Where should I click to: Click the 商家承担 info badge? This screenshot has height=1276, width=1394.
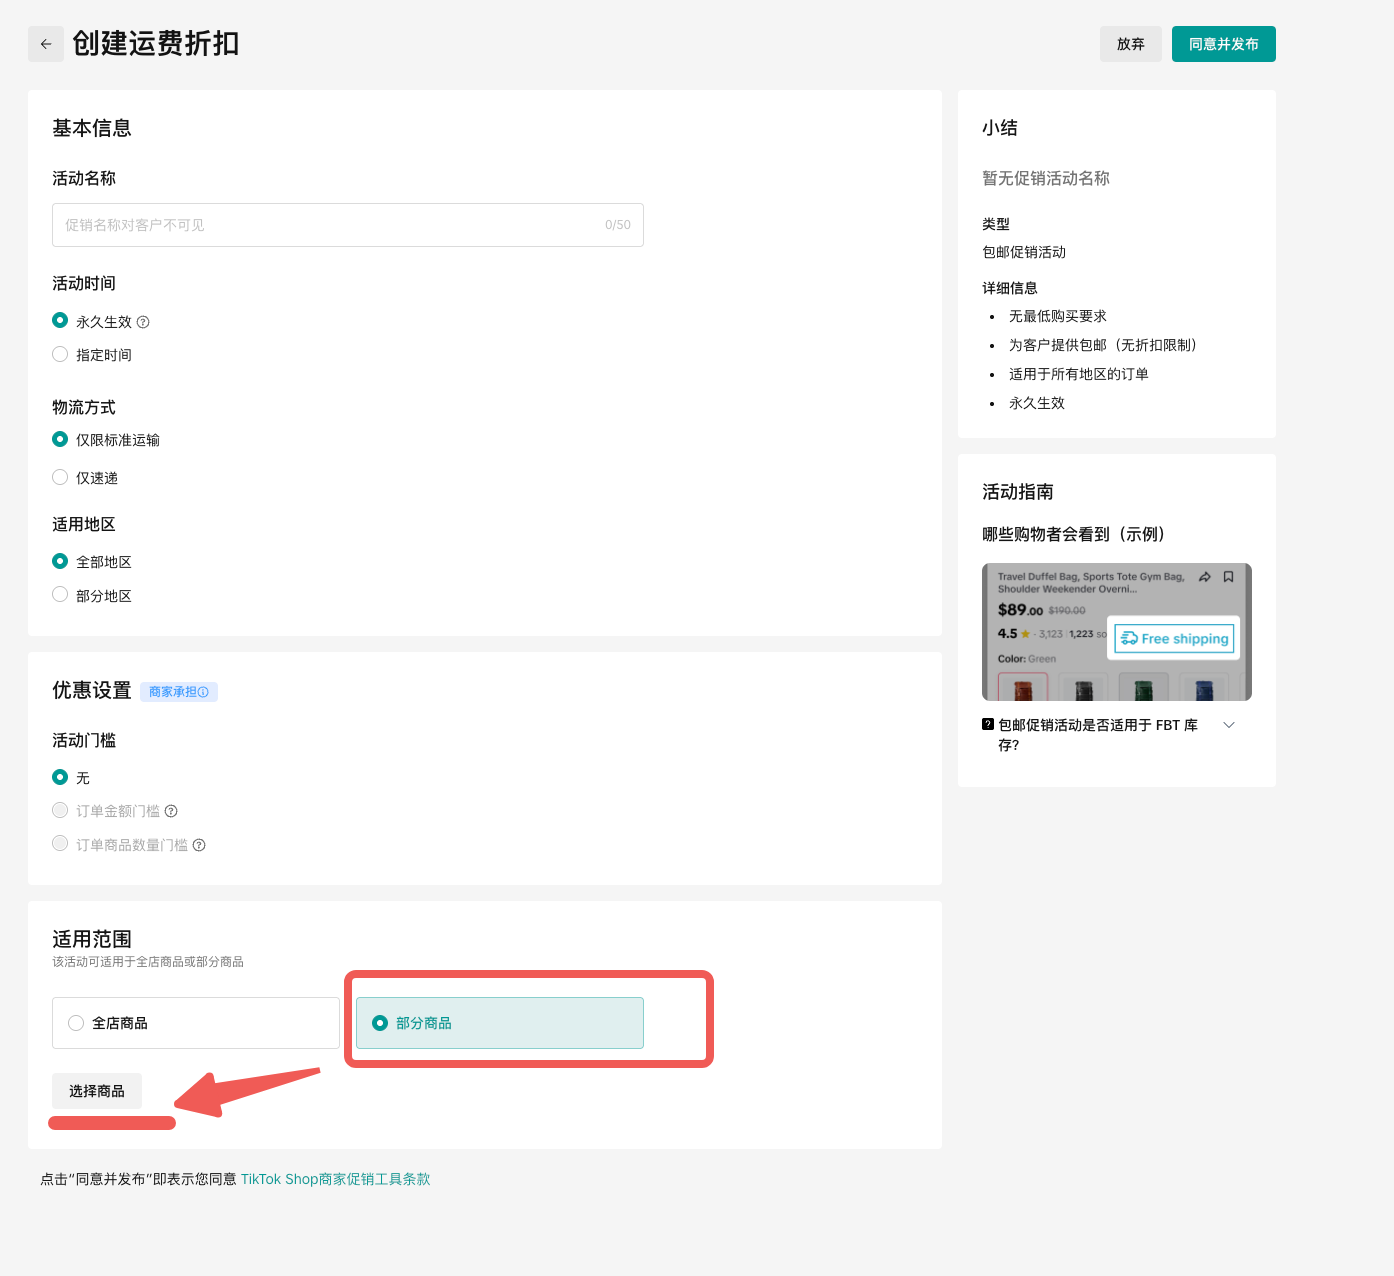[x=179, y=692]
